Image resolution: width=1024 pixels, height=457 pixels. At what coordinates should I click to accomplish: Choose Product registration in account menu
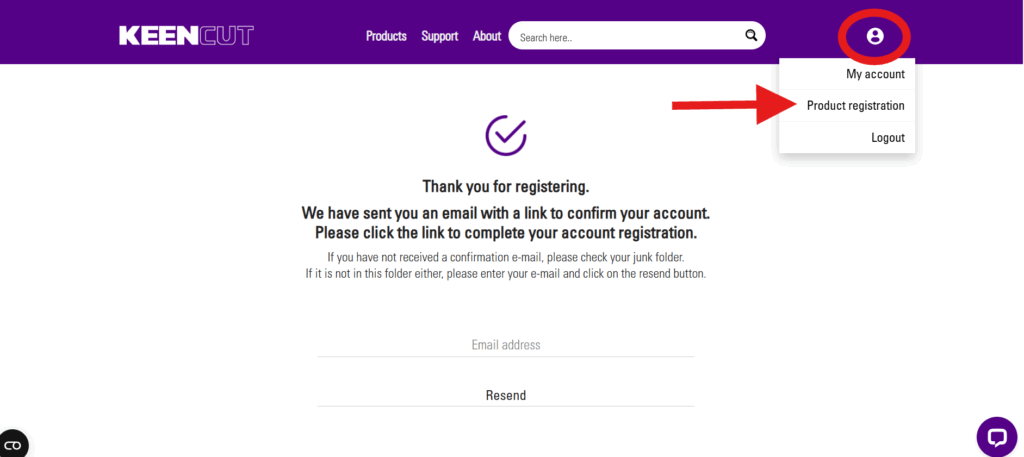coord(855,106)
